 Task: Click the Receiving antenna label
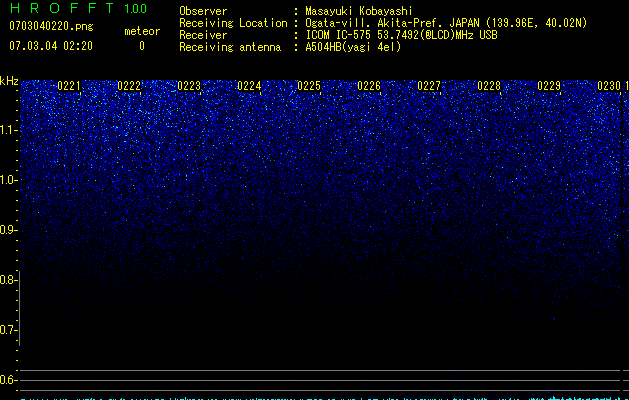230,47
